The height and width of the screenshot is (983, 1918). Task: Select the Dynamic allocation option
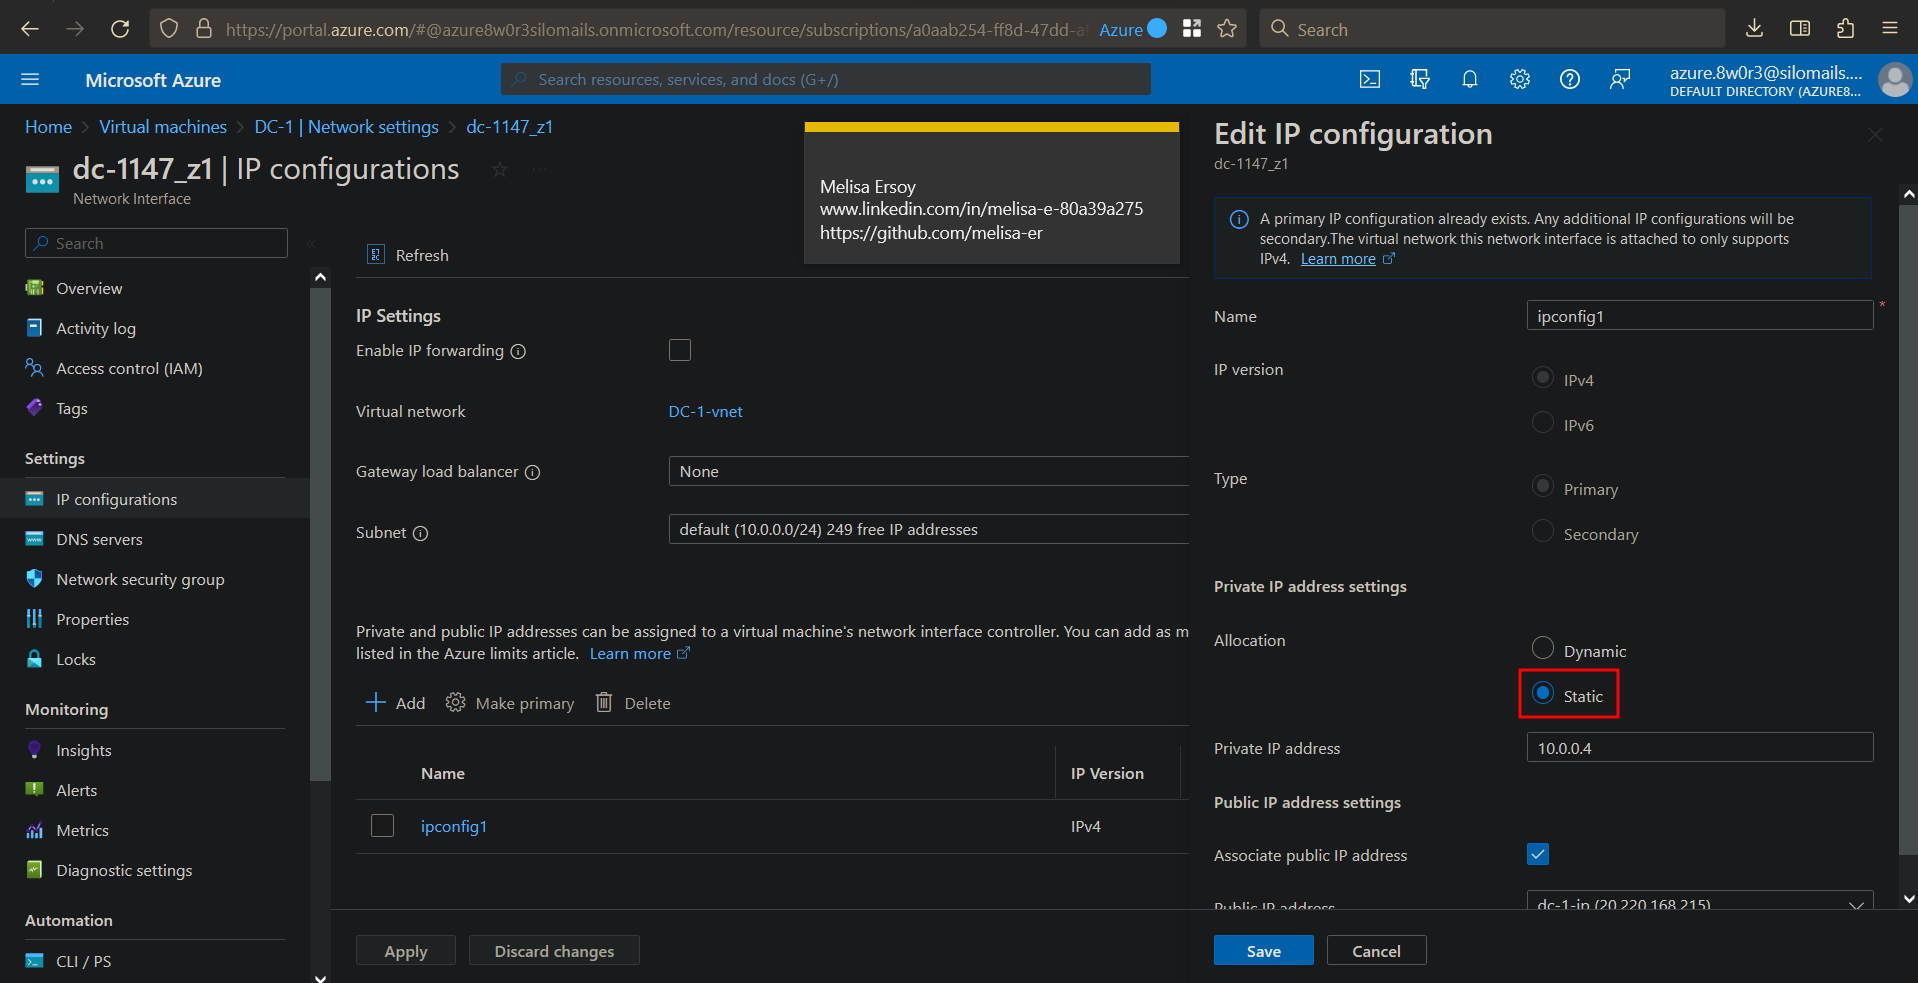point(1542,647)
